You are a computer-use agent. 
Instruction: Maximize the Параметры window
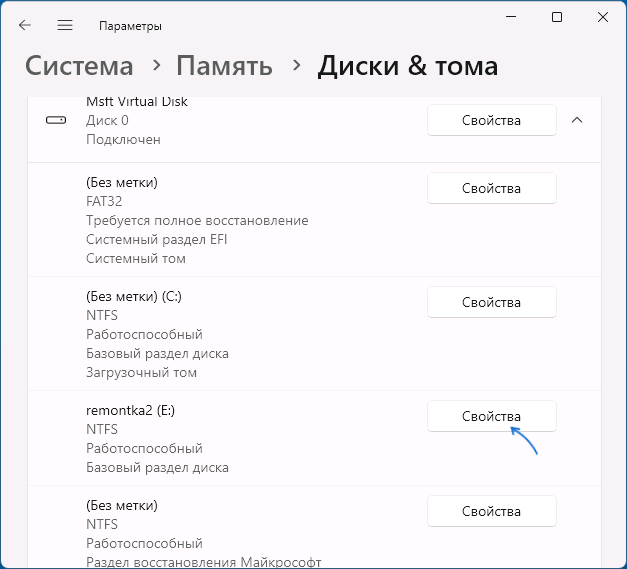pos(557,17)
